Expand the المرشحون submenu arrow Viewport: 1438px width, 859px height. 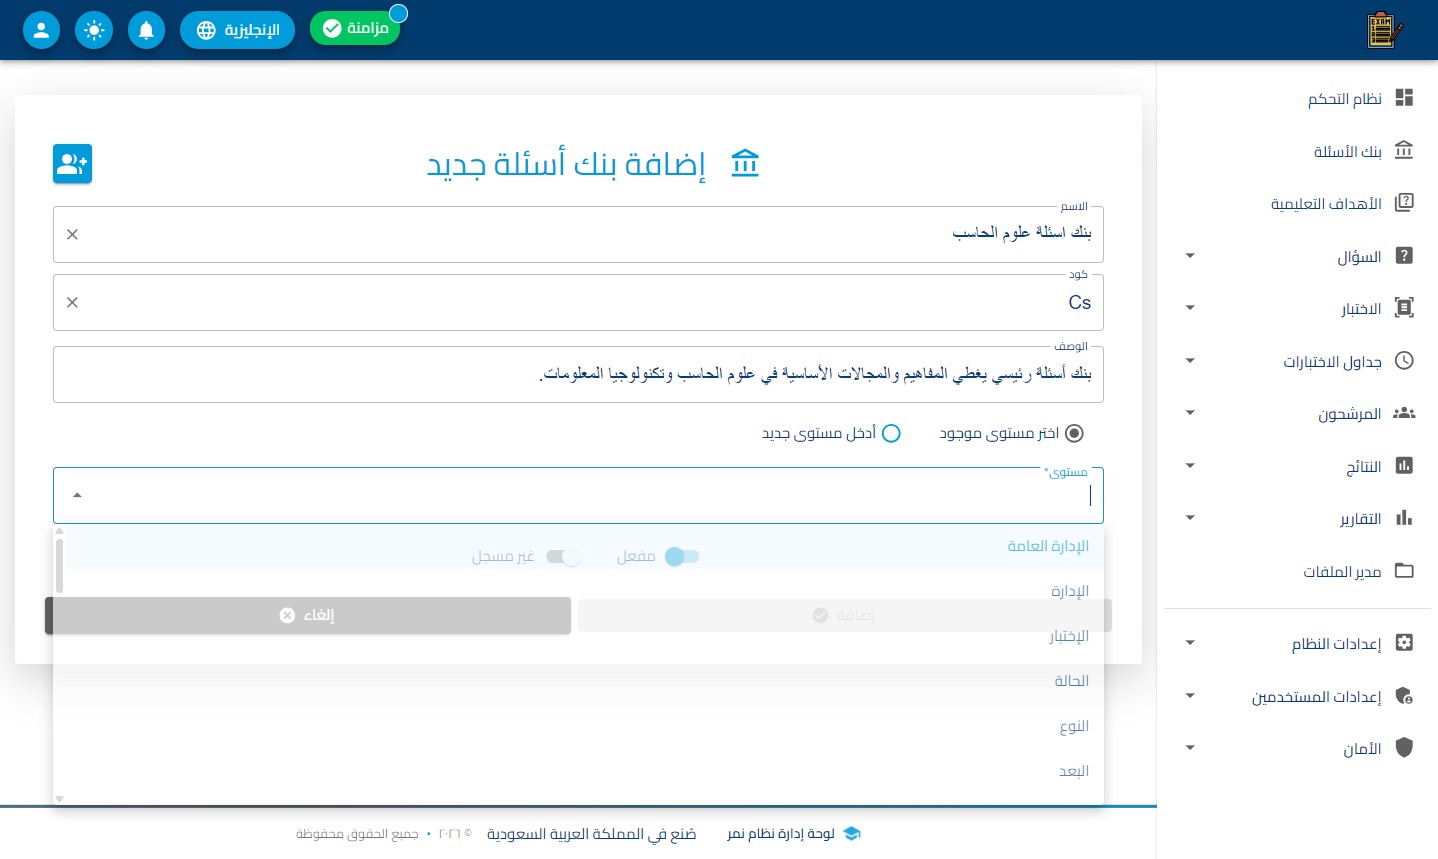(x=1190, y=413)
